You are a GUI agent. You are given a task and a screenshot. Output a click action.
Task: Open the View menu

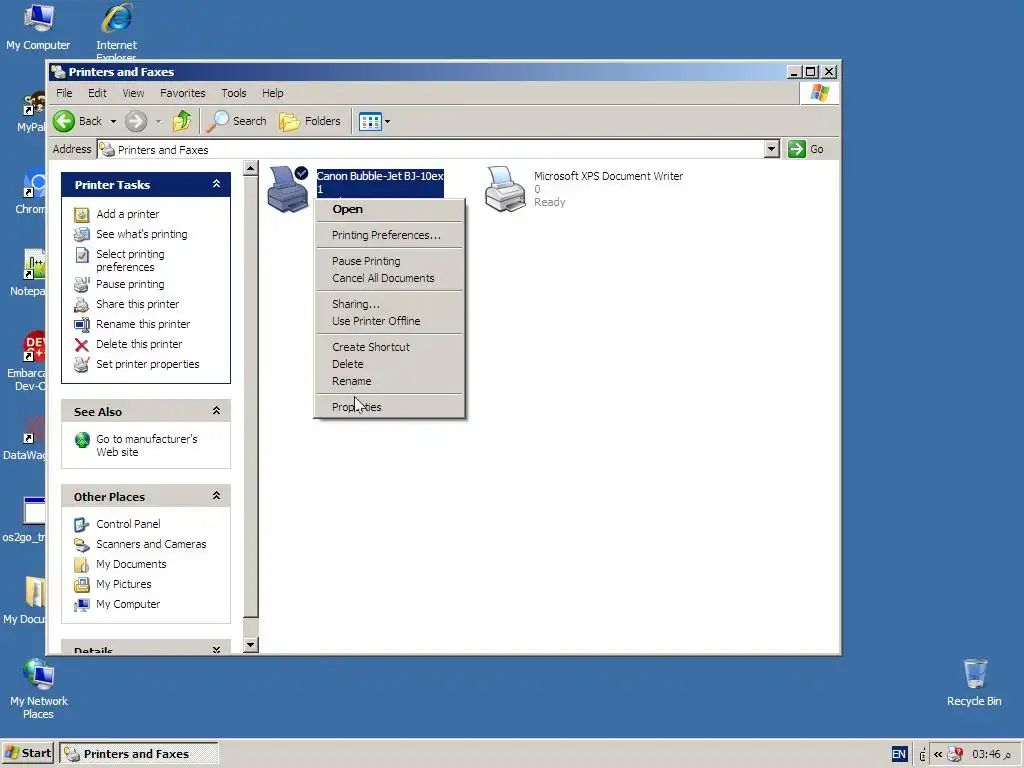pos(133,93)
